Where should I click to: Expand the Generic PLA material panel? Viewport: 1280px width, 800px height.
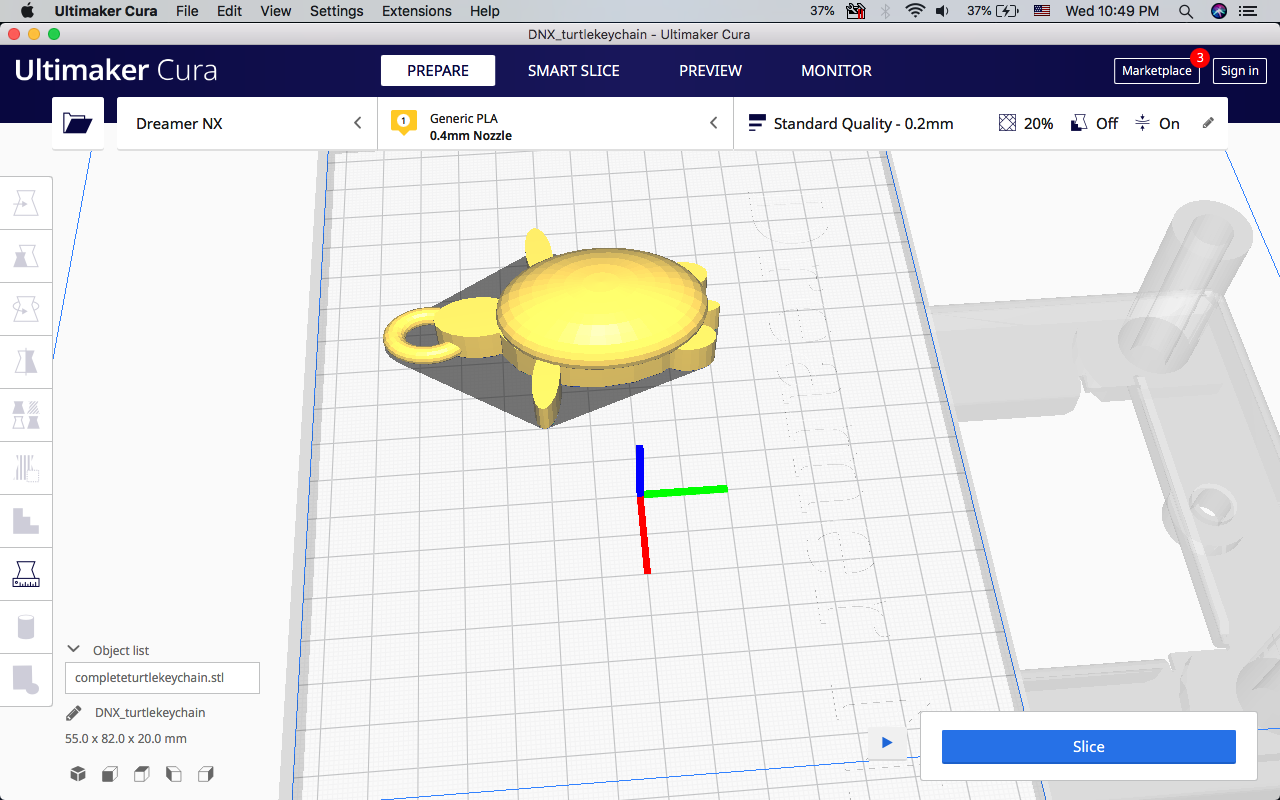tap(556, 123)
